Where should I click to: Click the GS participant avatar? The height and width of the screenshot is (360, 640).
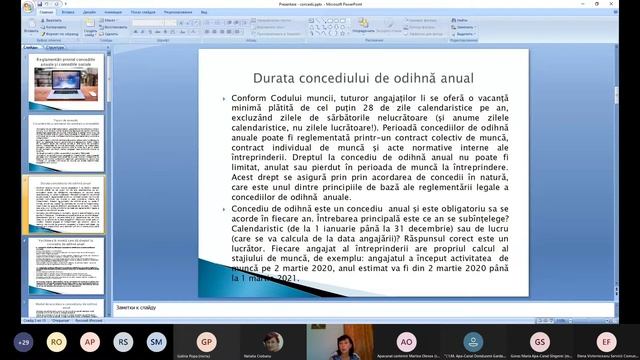coord(540,342)
